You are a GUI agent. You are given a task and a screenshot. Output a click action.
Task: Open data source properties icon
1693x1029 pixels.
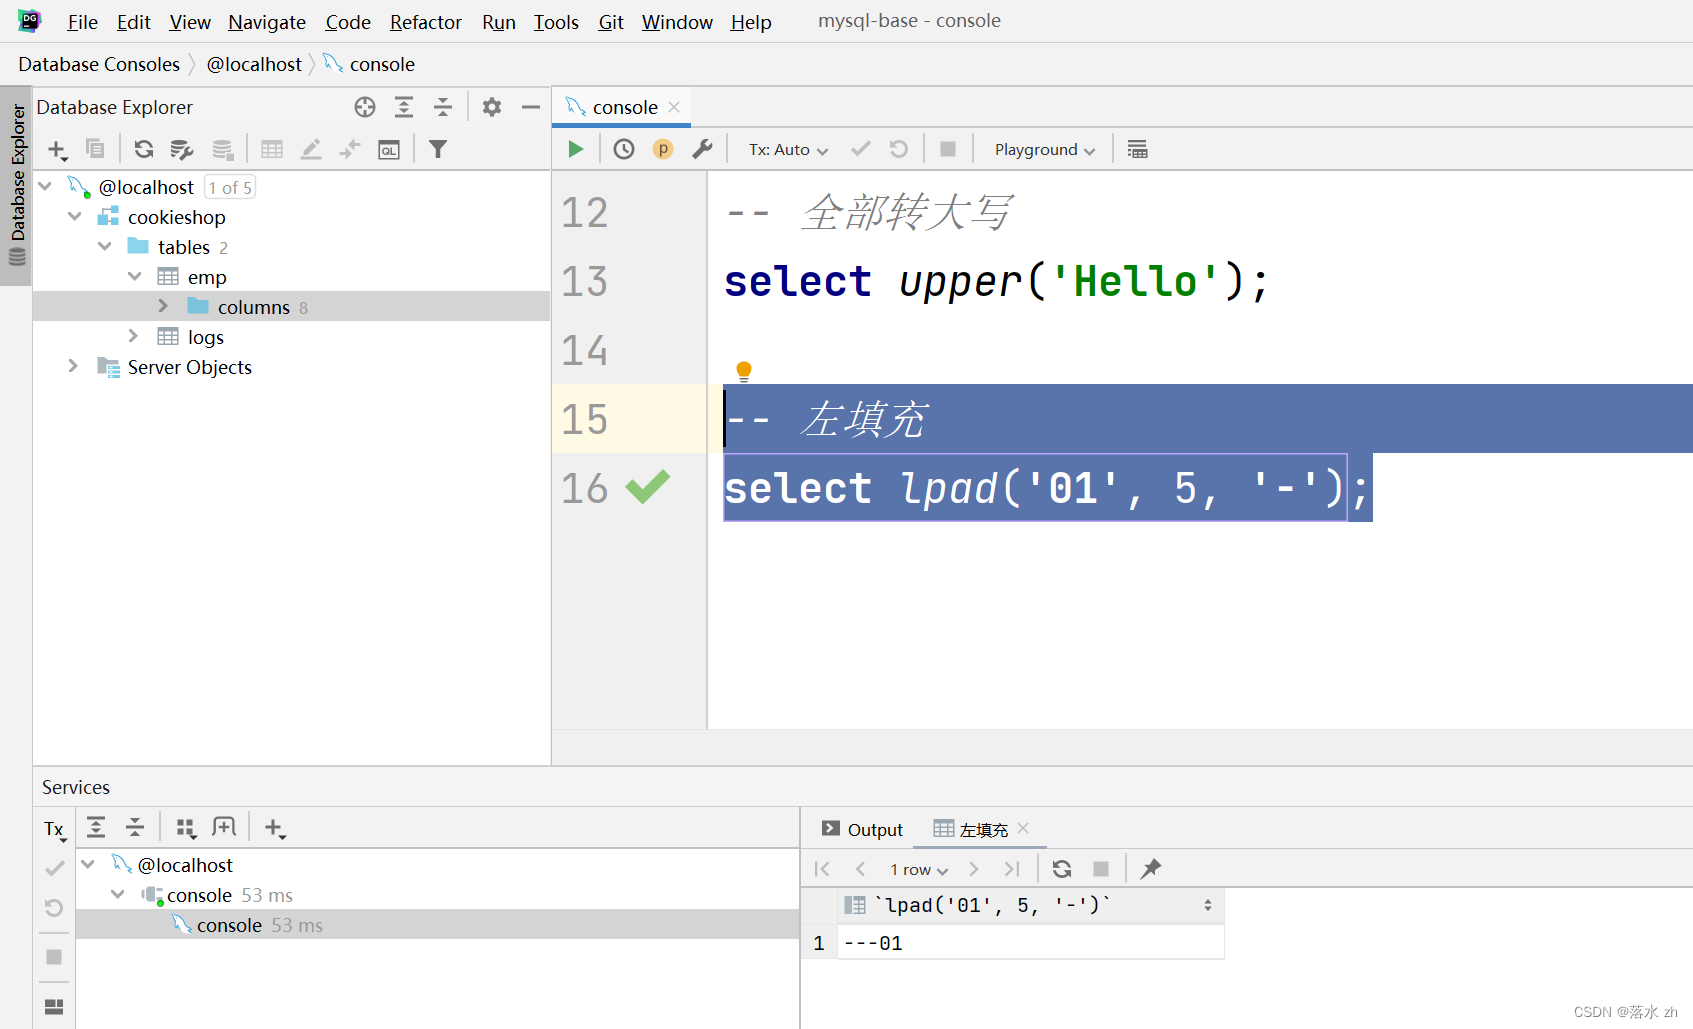pos(182,149)
